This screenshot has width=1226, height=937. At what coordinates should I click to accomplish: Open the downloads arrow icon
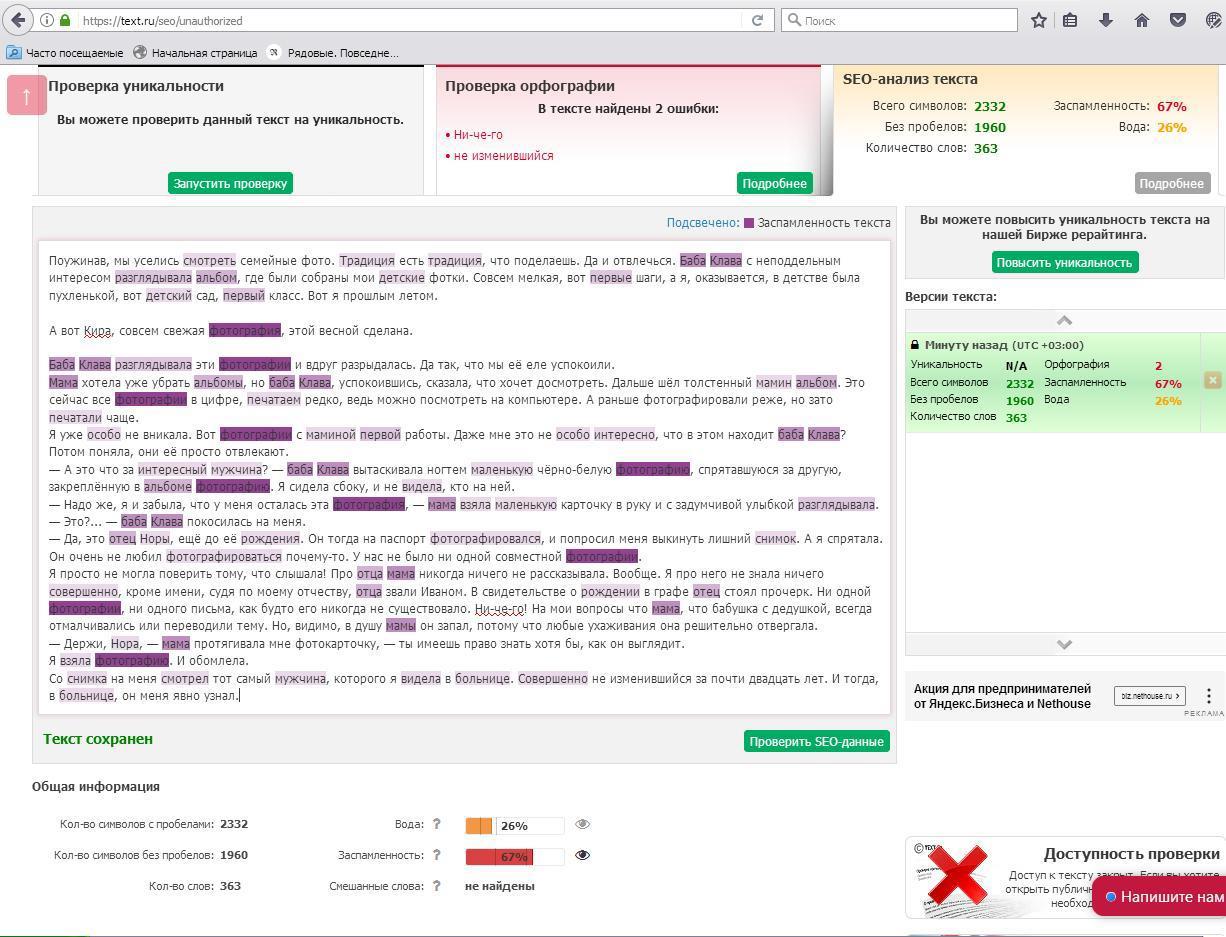coord(1106,20)
